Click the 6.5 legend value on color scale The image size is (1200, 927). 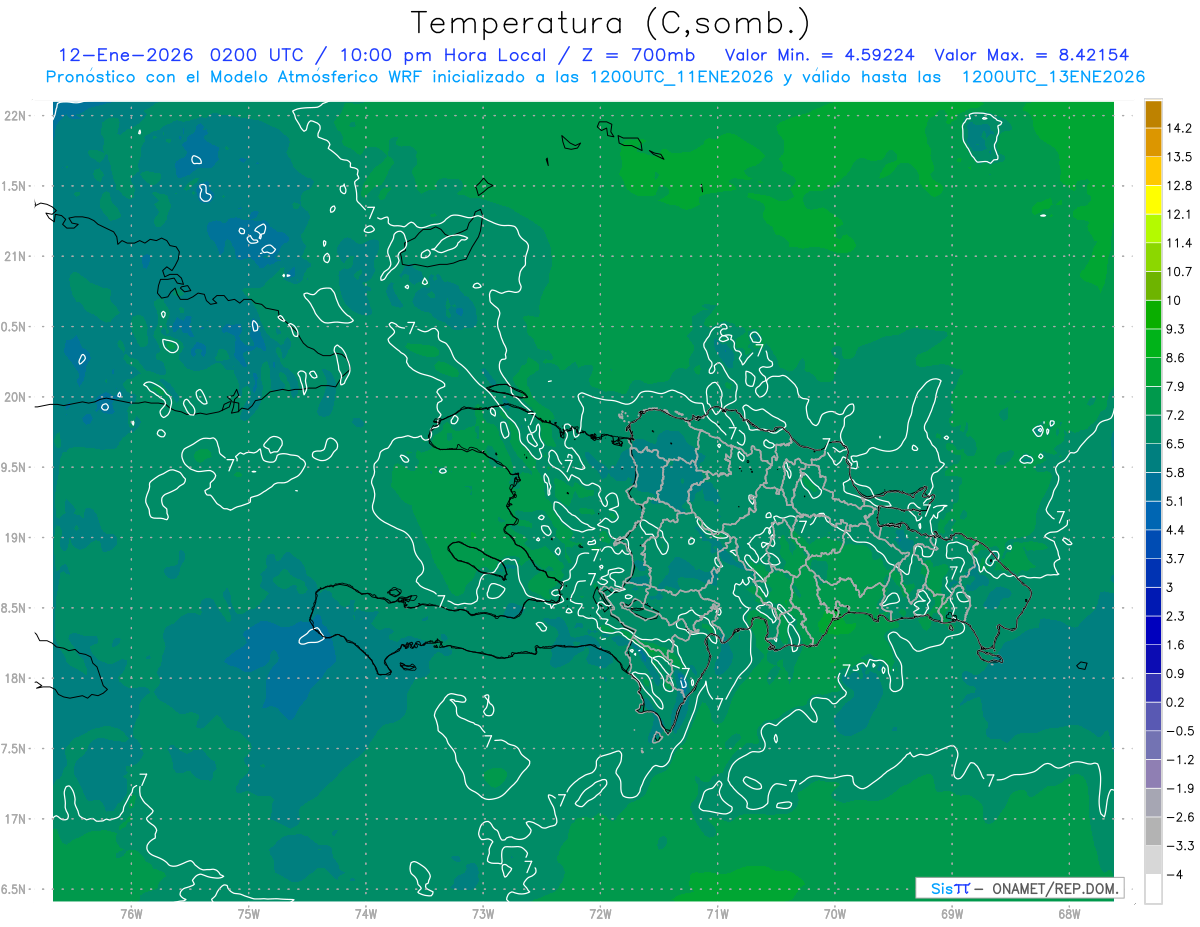pyautogui.click(x=1176, y=444)
